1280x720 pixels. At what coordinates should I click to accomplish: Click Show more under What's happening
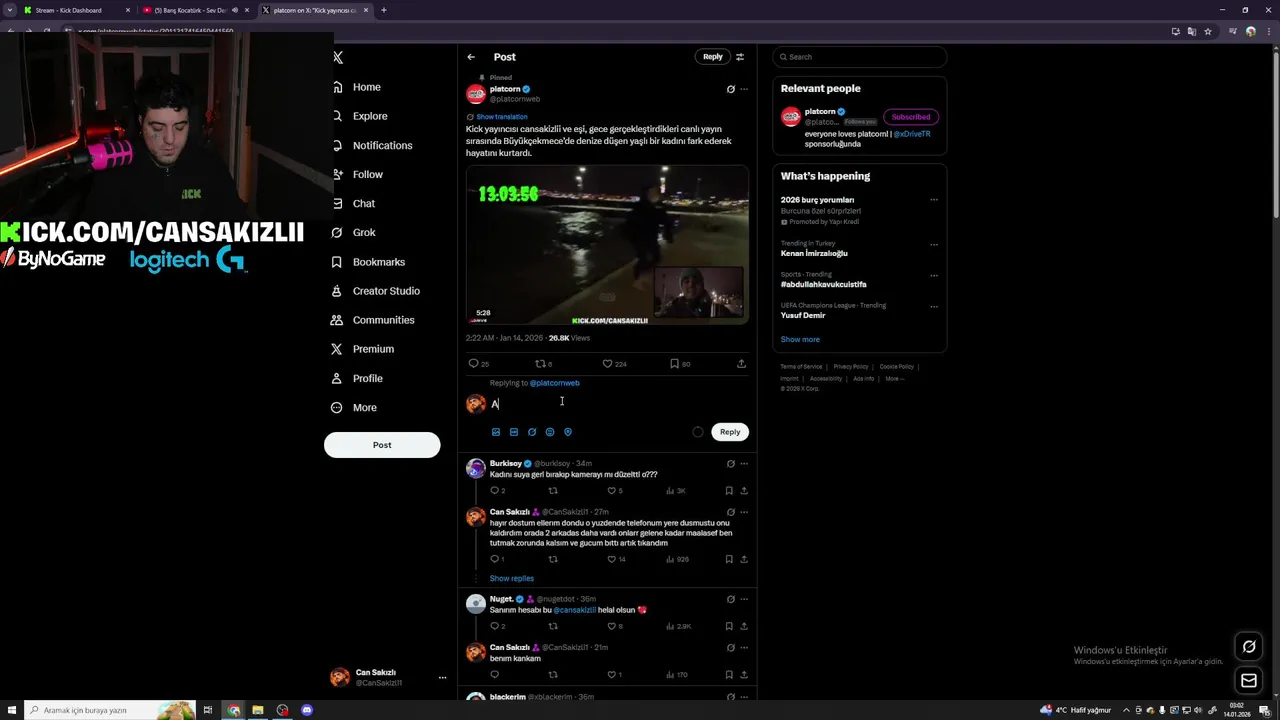[x=800, y=340]
